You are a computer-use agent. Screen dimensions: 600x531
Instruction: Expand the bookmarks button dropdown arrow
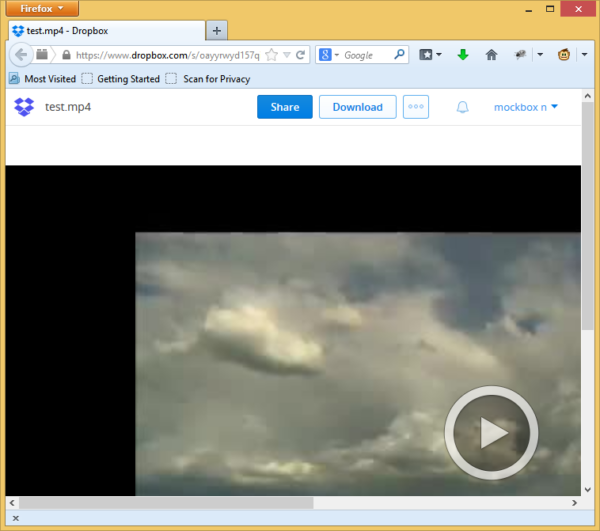tap(439, 54)
